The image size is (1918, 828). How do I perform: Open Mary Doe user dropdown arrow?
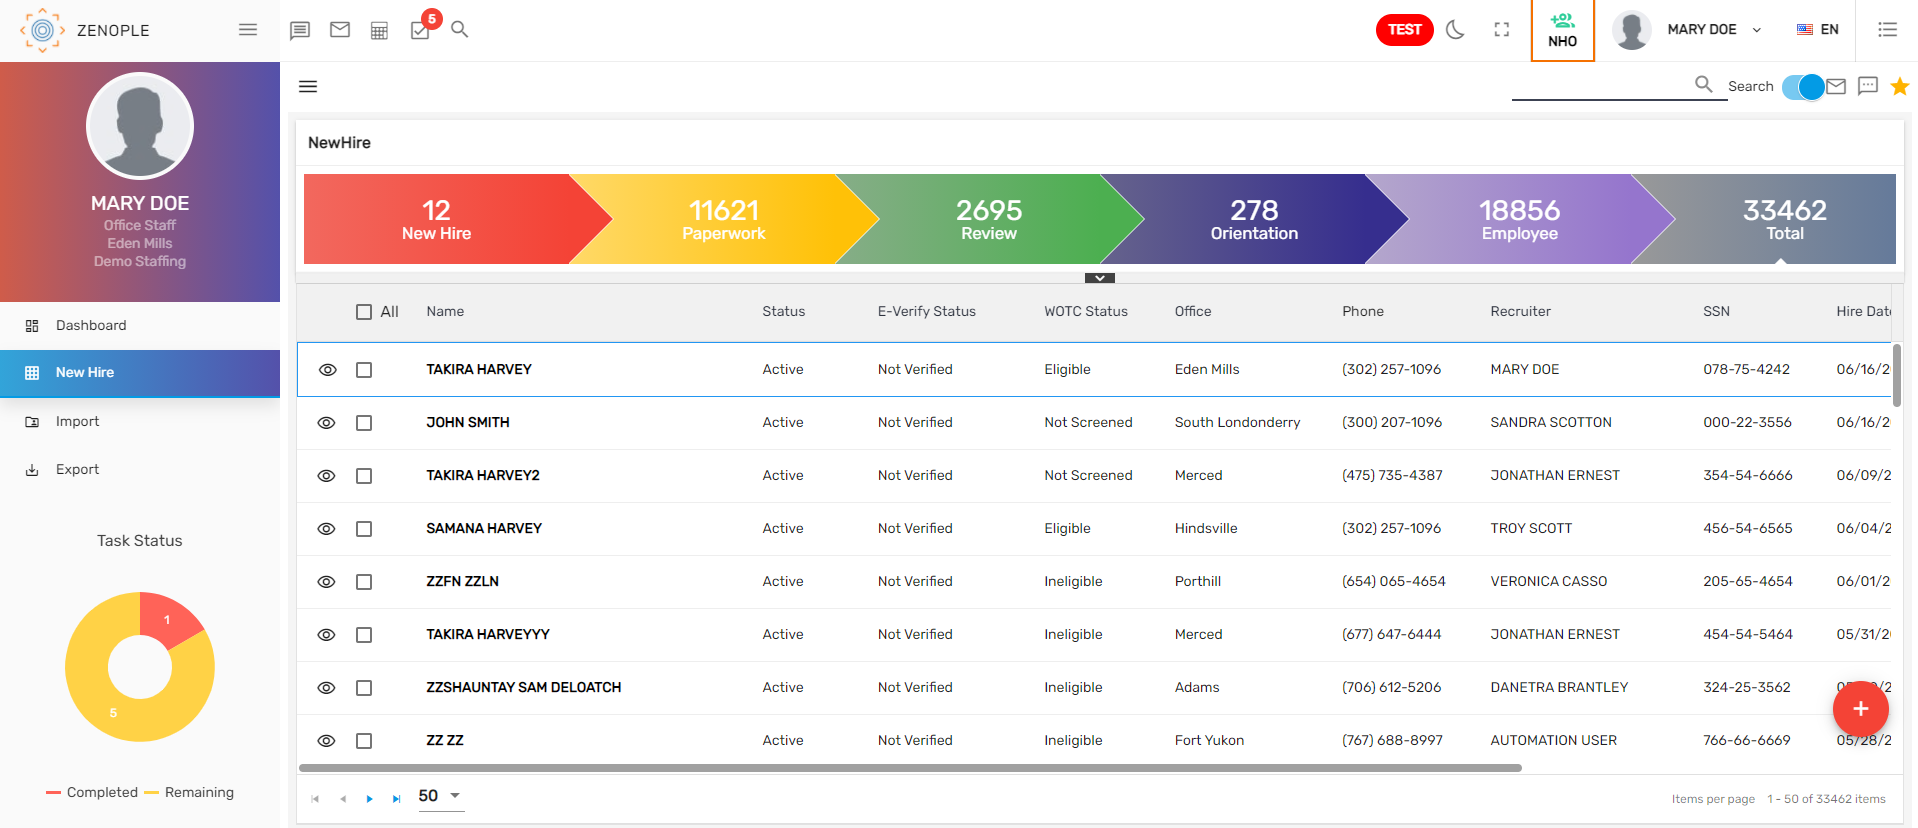[1757, 30]
